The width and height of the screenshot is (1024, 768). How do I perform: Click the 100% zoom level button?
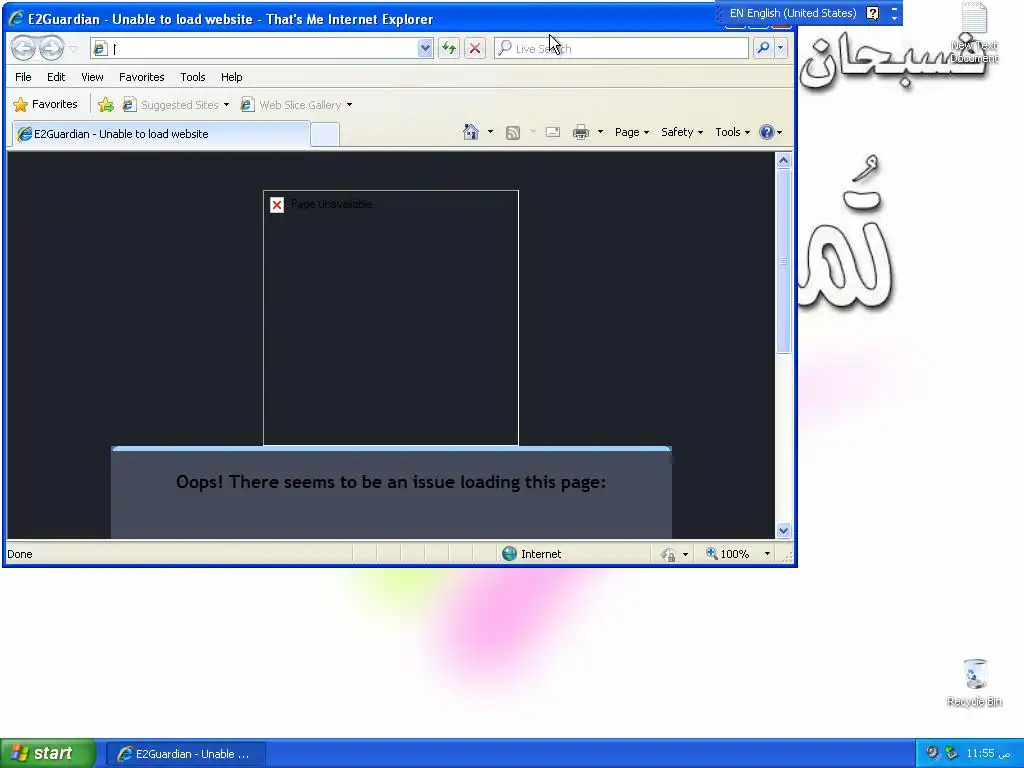(727, 554)
